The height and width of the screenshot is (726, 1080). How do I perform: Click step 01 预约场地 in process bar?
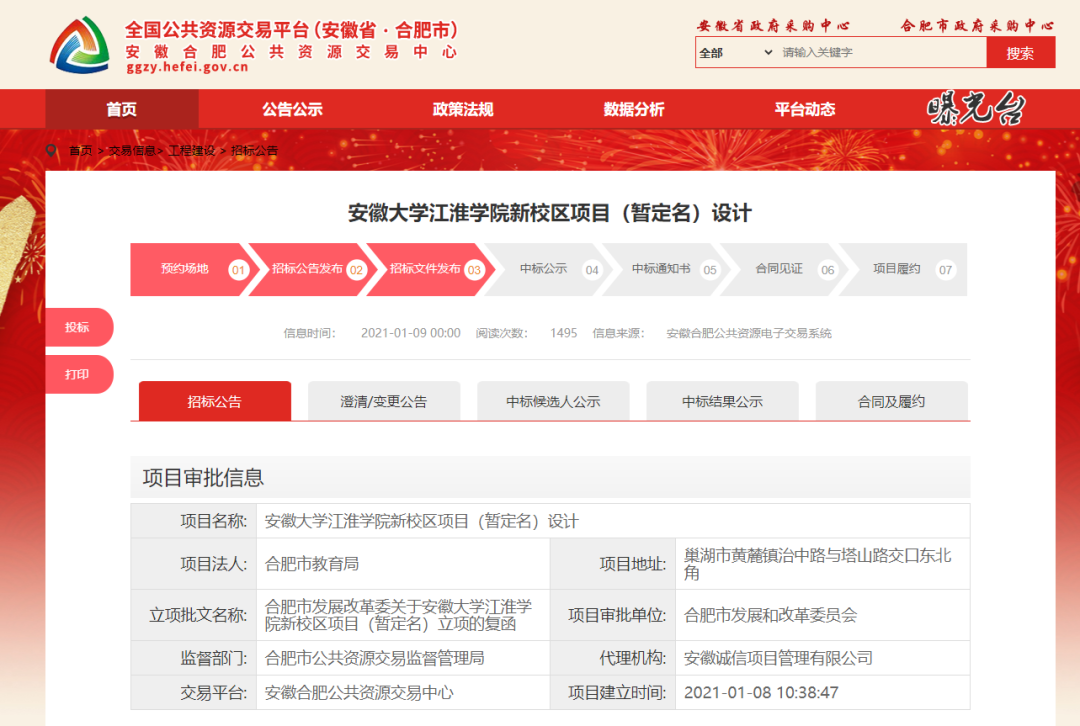[x=185, y=269]
